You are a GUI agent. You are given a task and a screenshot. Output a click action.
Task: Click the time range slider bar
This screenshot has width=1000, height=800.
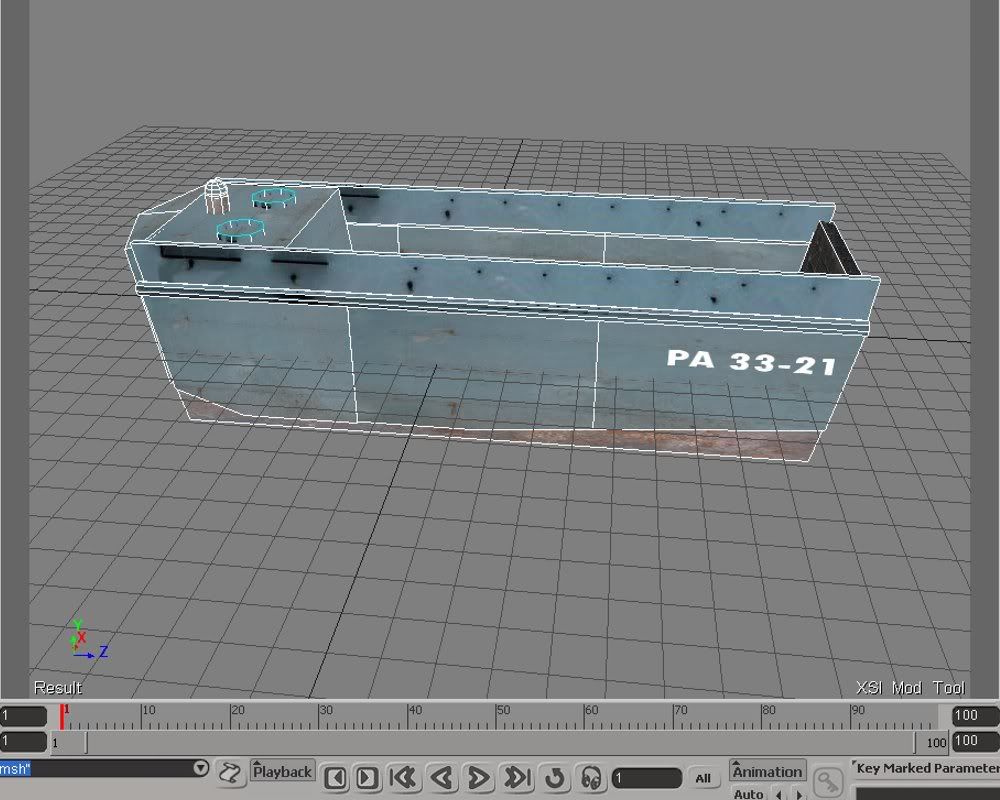[x=501, y=743]
